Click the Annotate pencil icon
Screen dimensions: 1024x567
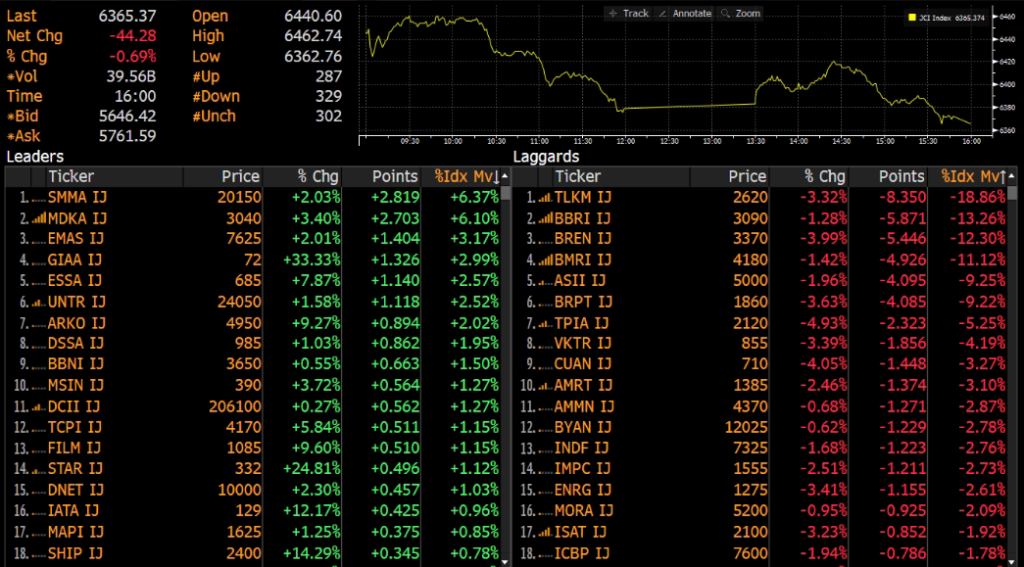[x=662, y=13]
